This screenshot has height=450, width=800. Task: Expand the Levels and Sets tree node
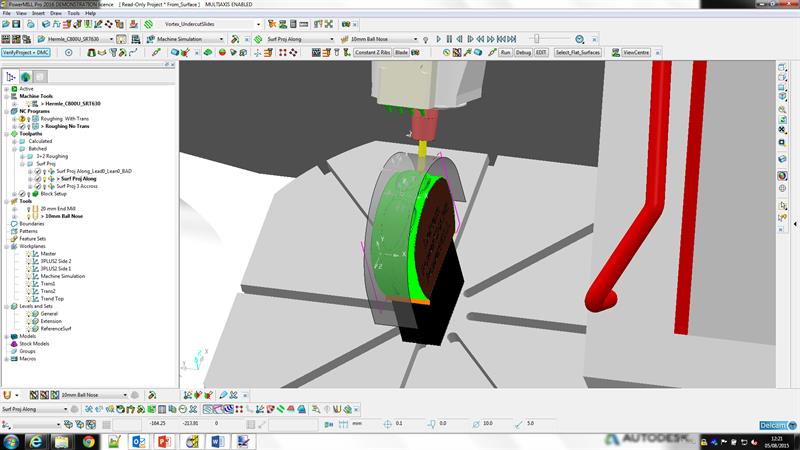pos(7,306)
